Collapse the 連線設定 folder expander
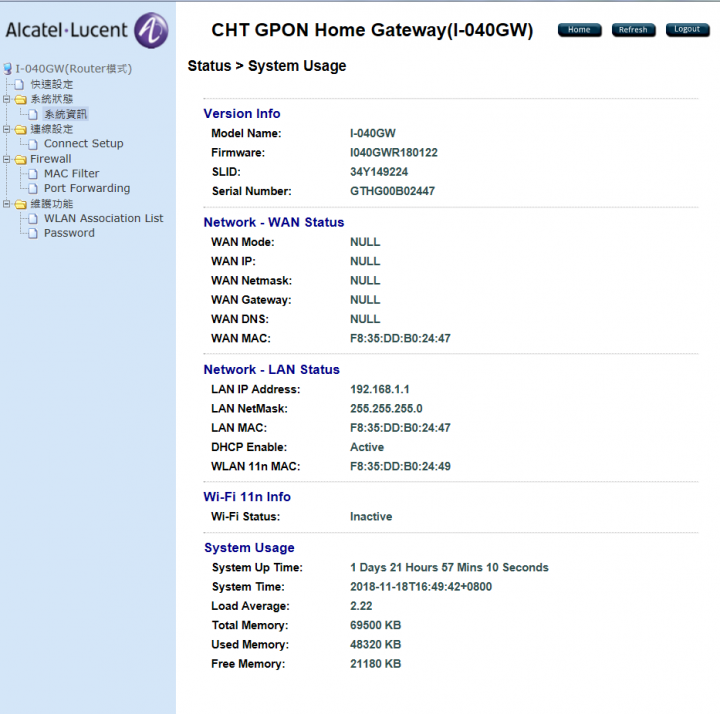Screen dimensions: 720x714 (6, 129)
